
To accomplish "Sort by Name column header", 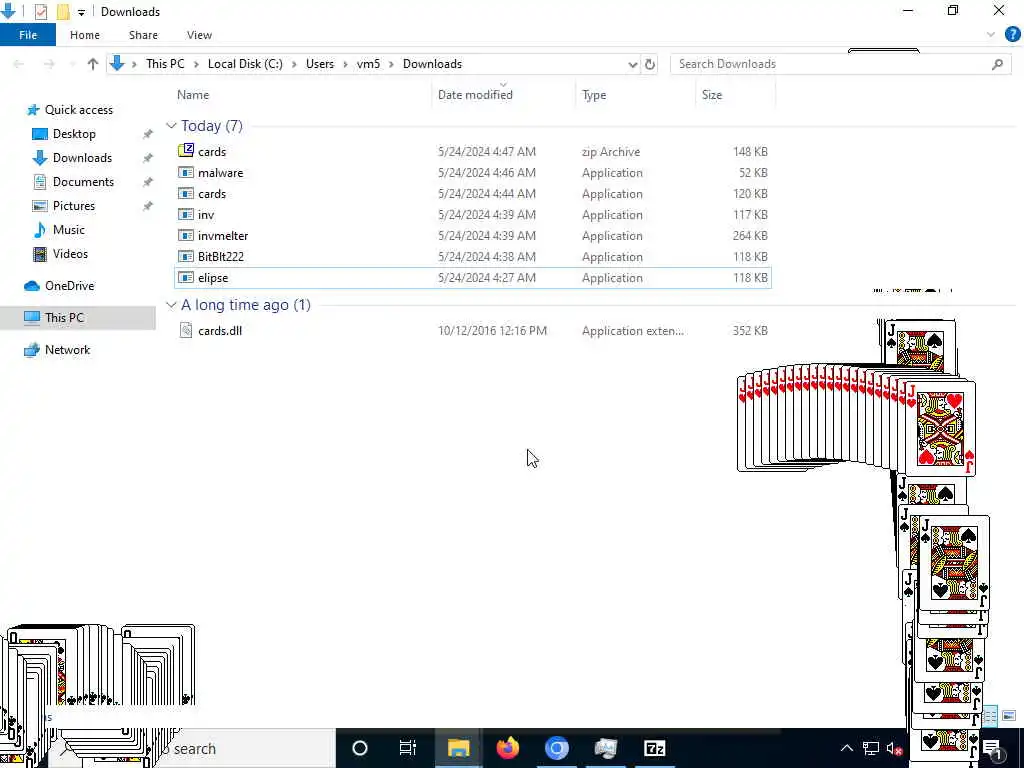I will (193, 95).
